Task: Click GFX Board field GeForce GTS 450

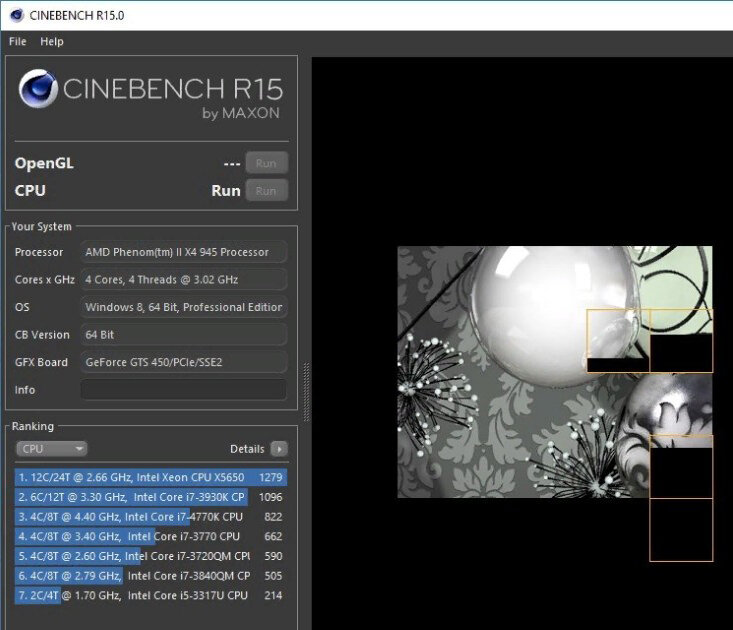Action: (184, 362)
